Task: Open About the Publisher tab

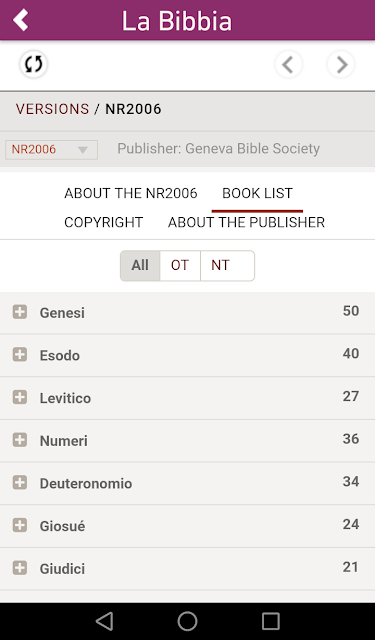Action: (246, 222)
